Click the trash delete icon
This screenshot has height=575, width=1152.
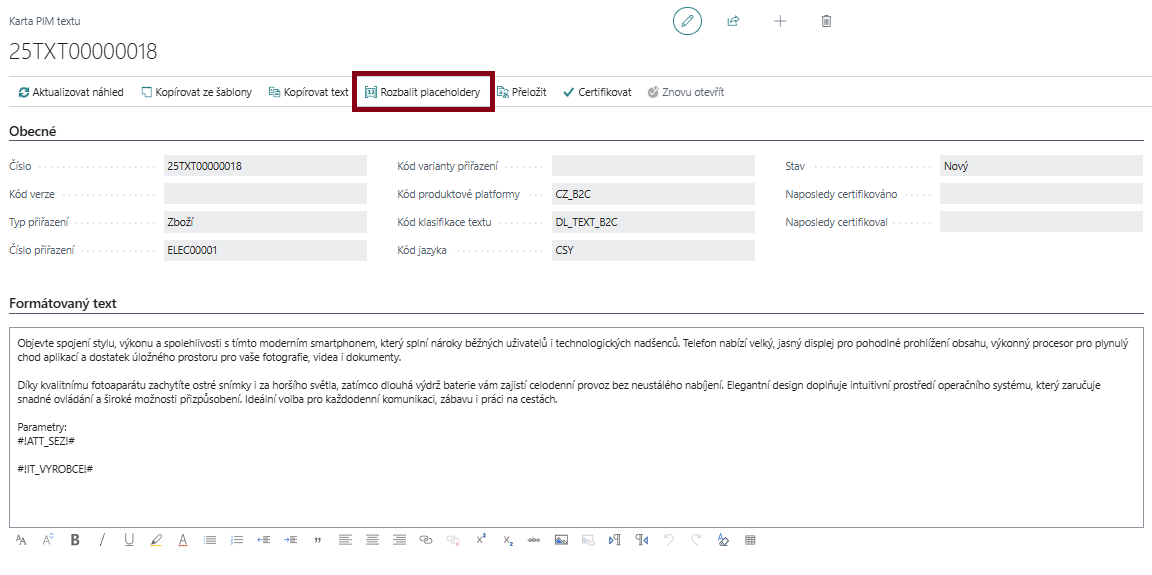coord(826,21)
